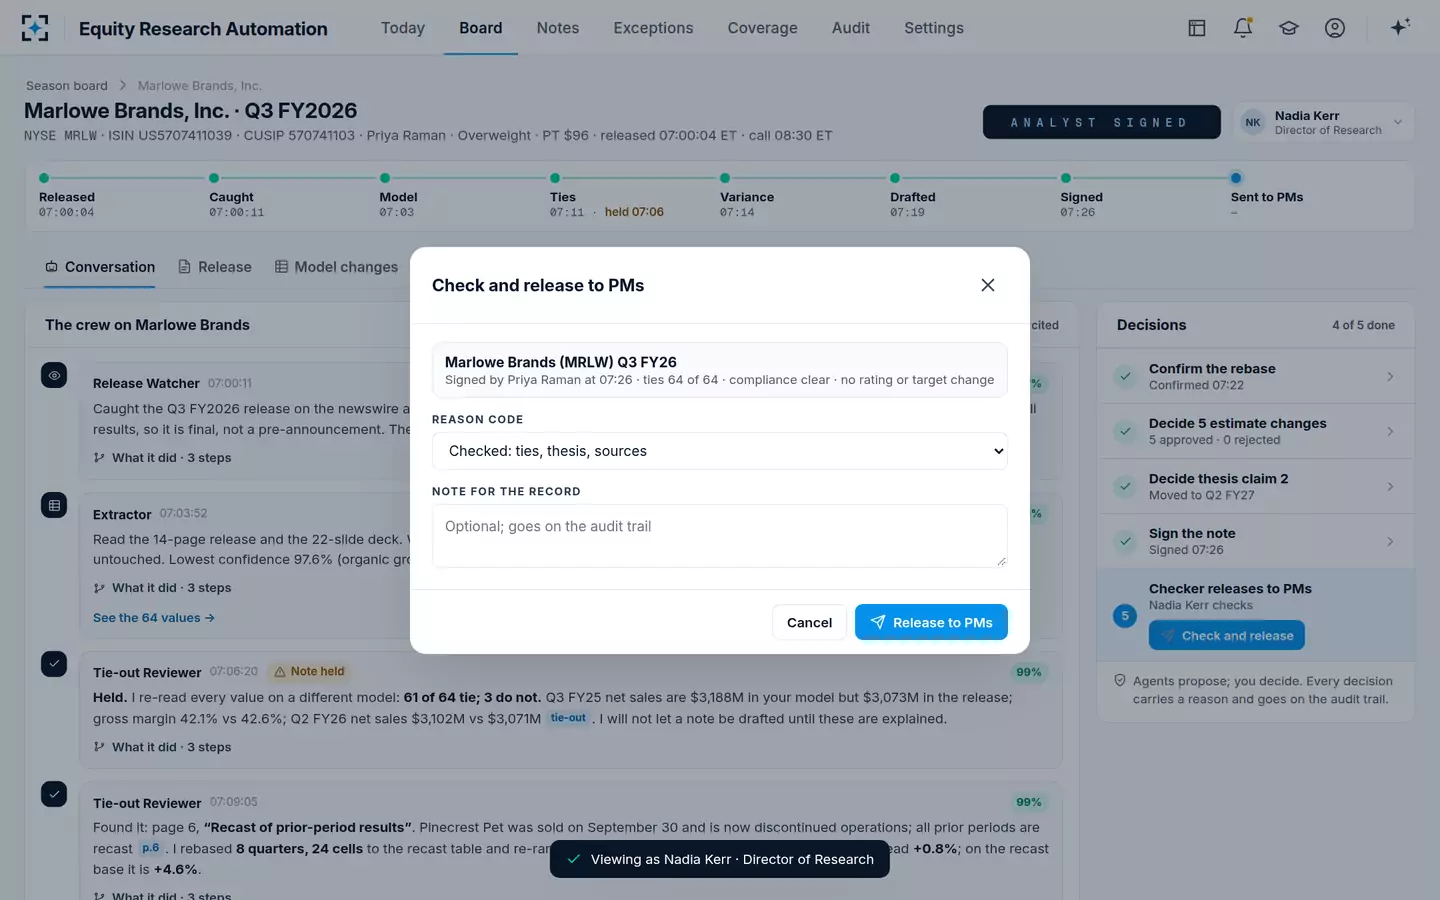Click the graduation cap help icon
1440x900 pixels.
1289,28
